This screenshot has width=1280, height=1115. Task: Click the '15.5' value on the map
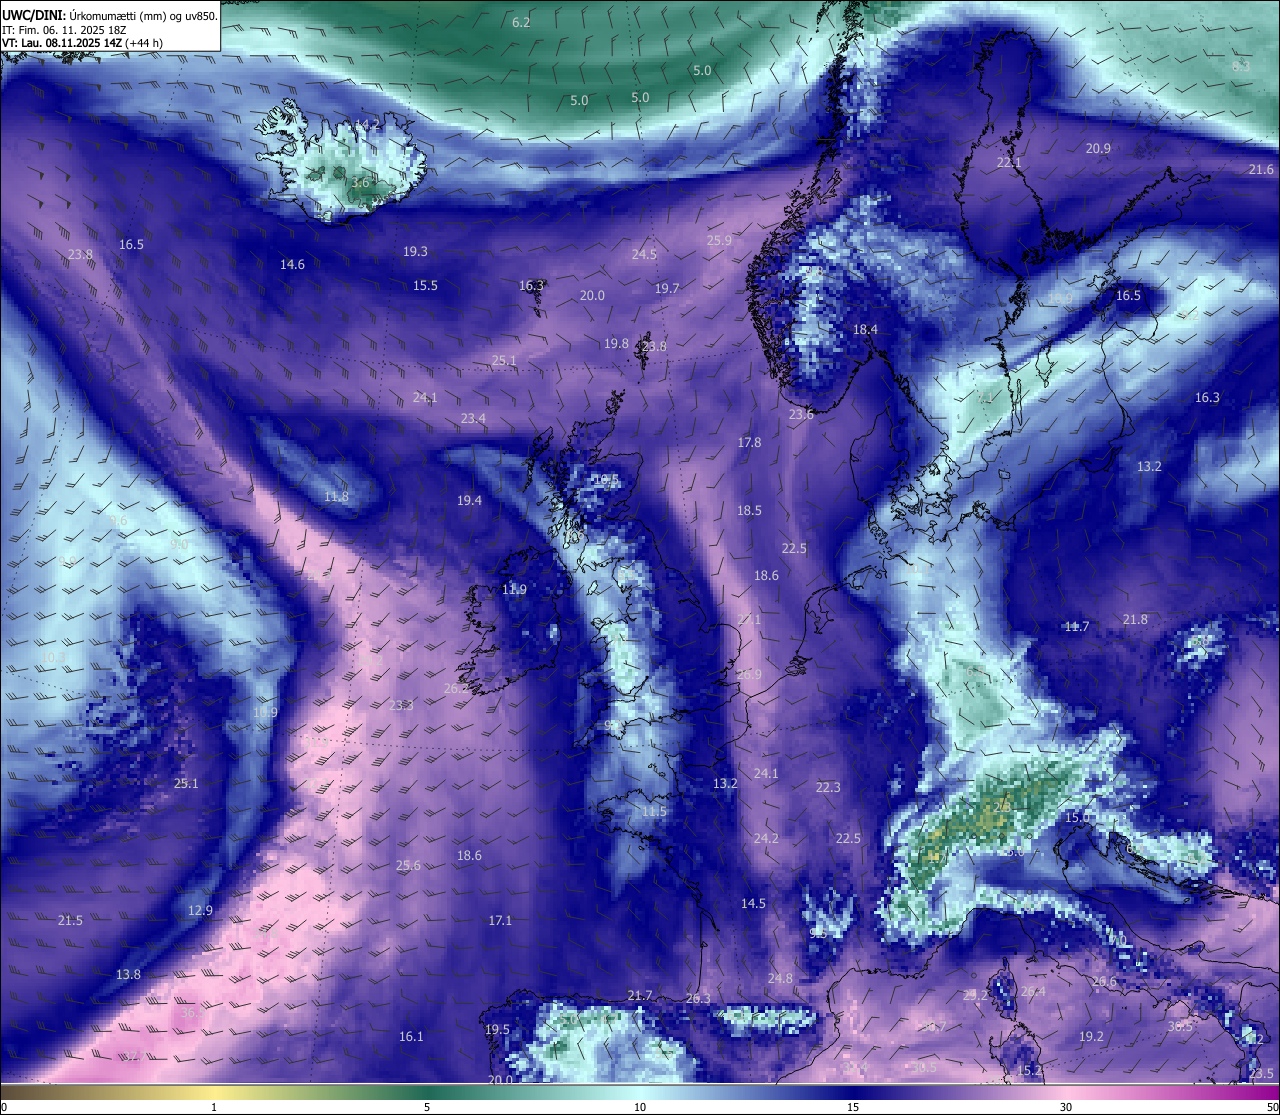click(425, 285)
